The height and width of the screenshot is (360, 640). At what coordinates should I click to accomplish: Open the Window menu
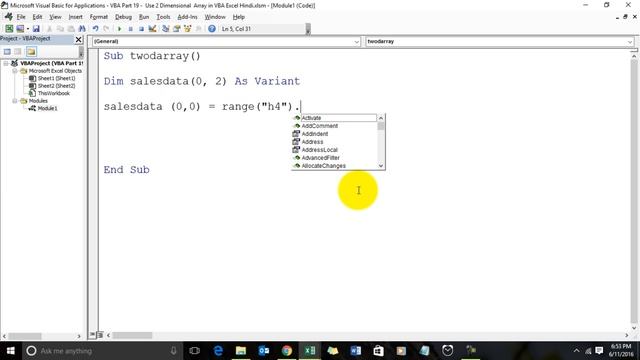[x=215, y=17]
